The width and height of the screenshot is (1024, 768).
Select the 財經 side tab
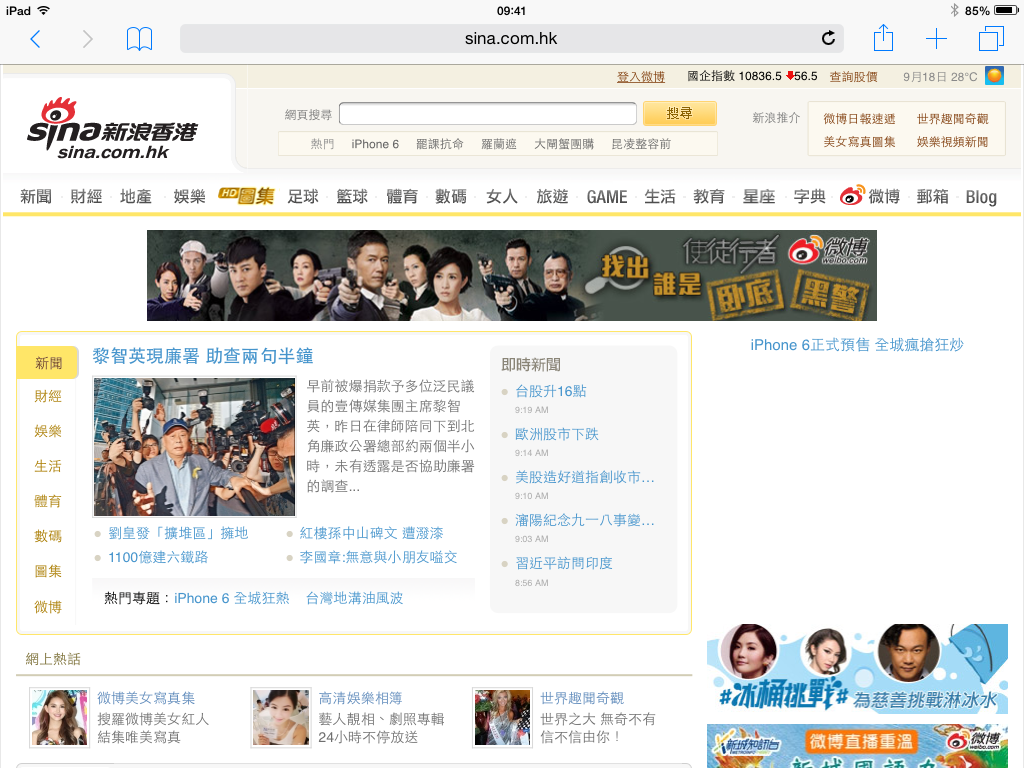[x=48, y=396]
